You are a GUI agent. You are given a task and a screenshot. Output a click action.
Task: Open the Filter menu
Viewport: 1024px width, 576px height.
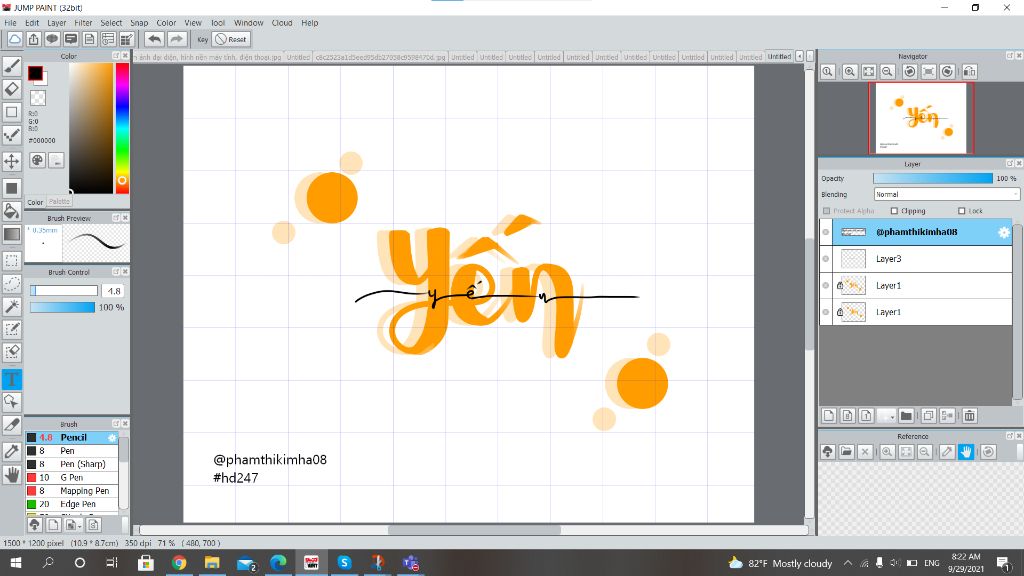click(x=83, y=23)
